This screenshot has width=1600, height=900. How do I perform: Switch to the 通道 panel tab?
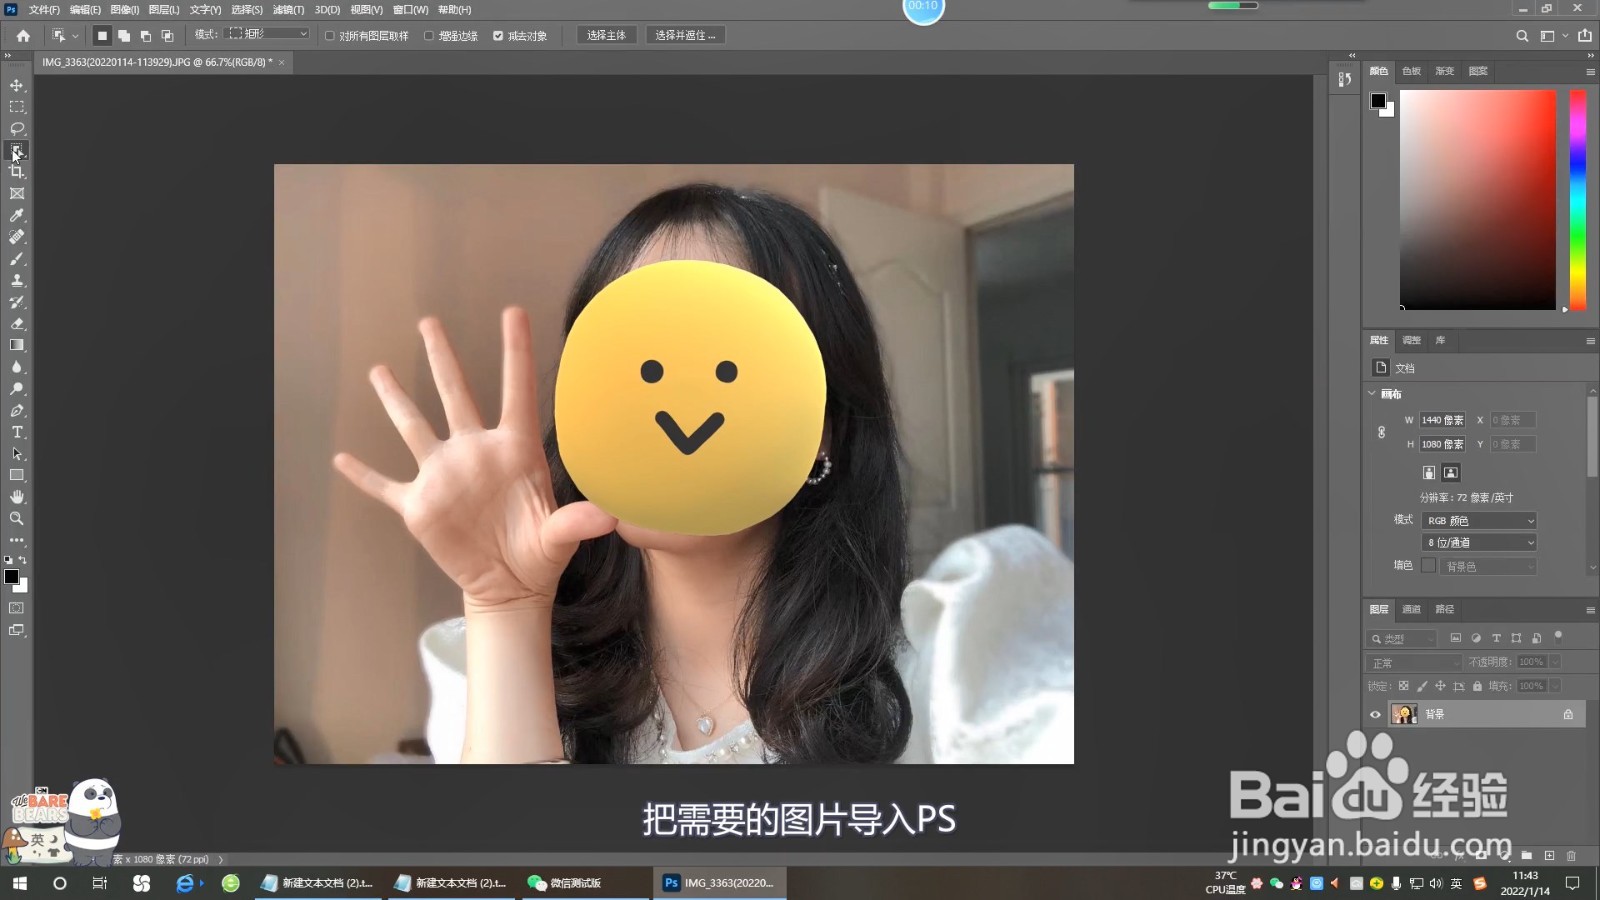1410,609
